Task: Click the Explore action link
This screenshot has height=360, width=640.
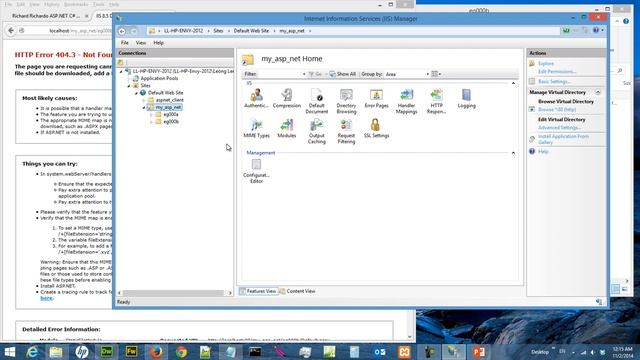Action: [546, 64]
